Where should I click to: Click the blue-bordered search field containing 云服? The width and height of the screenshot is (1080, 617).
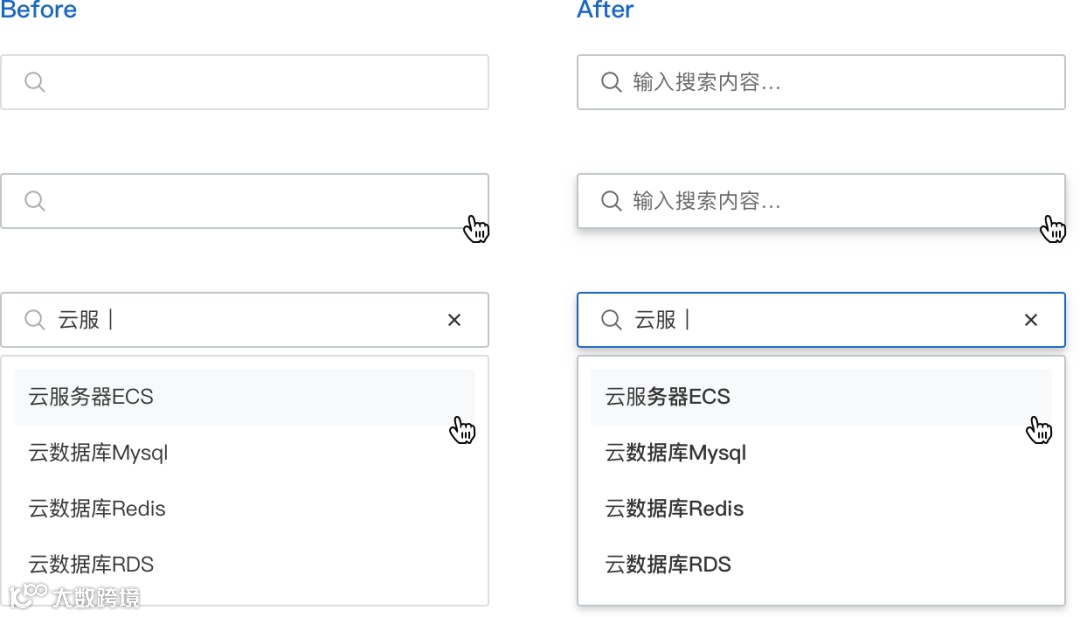coord(850,320)
